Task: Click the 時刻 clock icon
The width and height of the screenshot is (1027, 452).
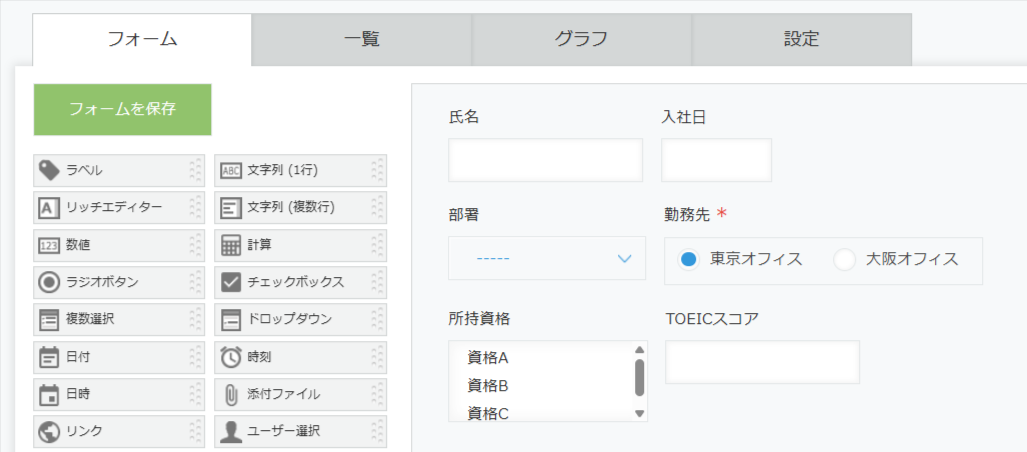Action: [x=231, y=358]
